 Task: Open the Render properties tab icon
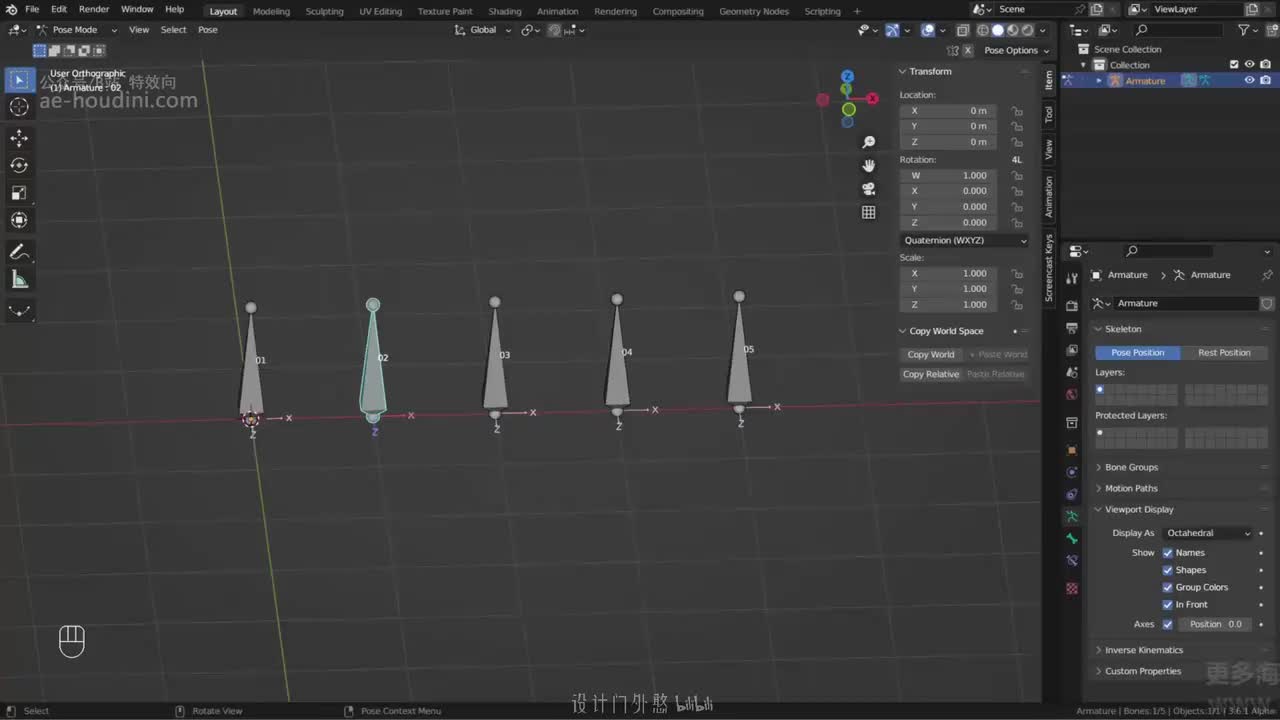1072,305
